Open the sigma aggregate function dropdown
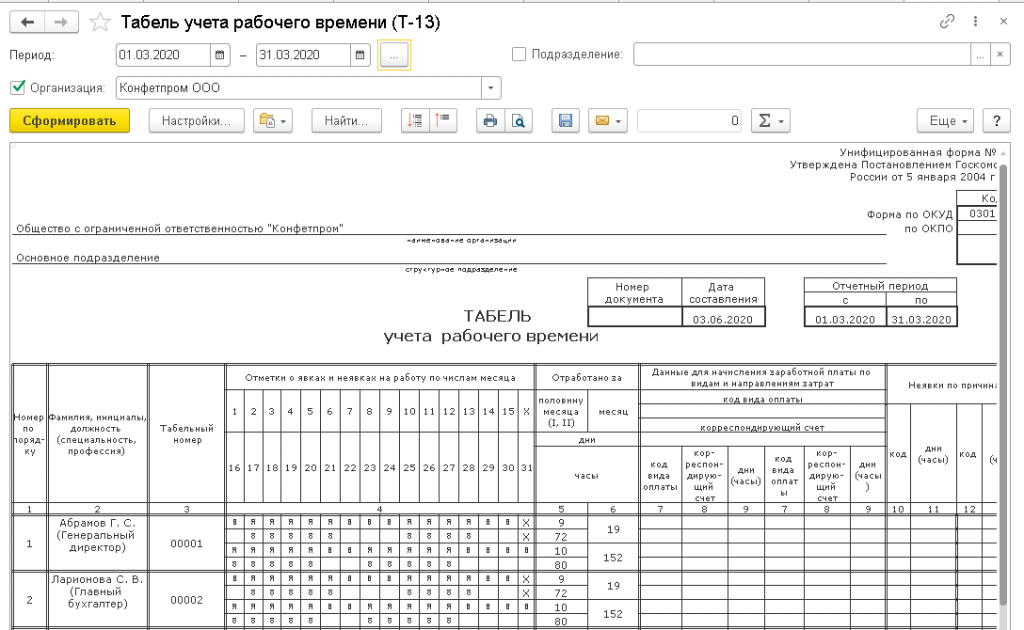Viewport: 1024px width, 630px height. click(771, 121)
